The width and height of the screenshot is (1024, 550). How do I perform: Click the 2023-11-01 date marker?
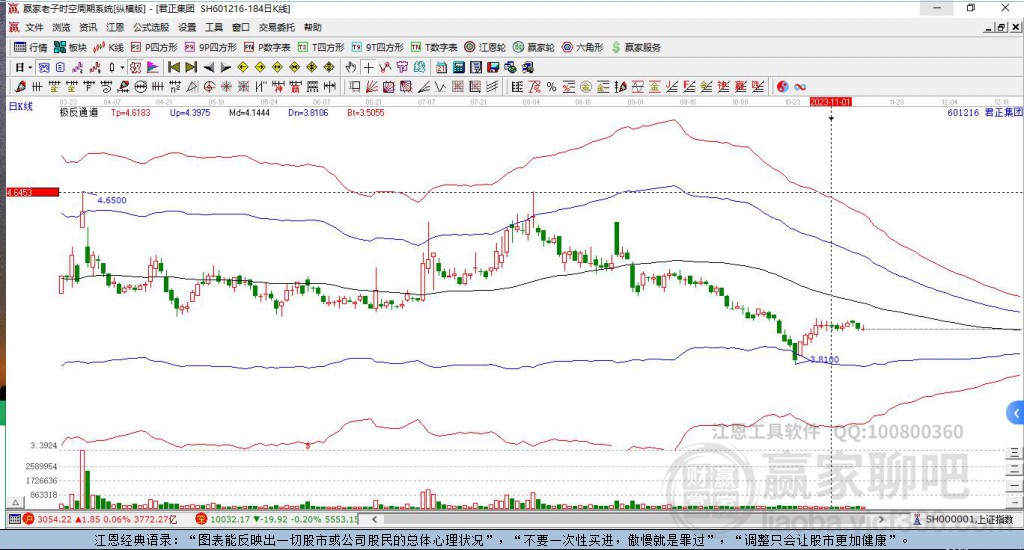pyautogui.click(x=830, y=102)
